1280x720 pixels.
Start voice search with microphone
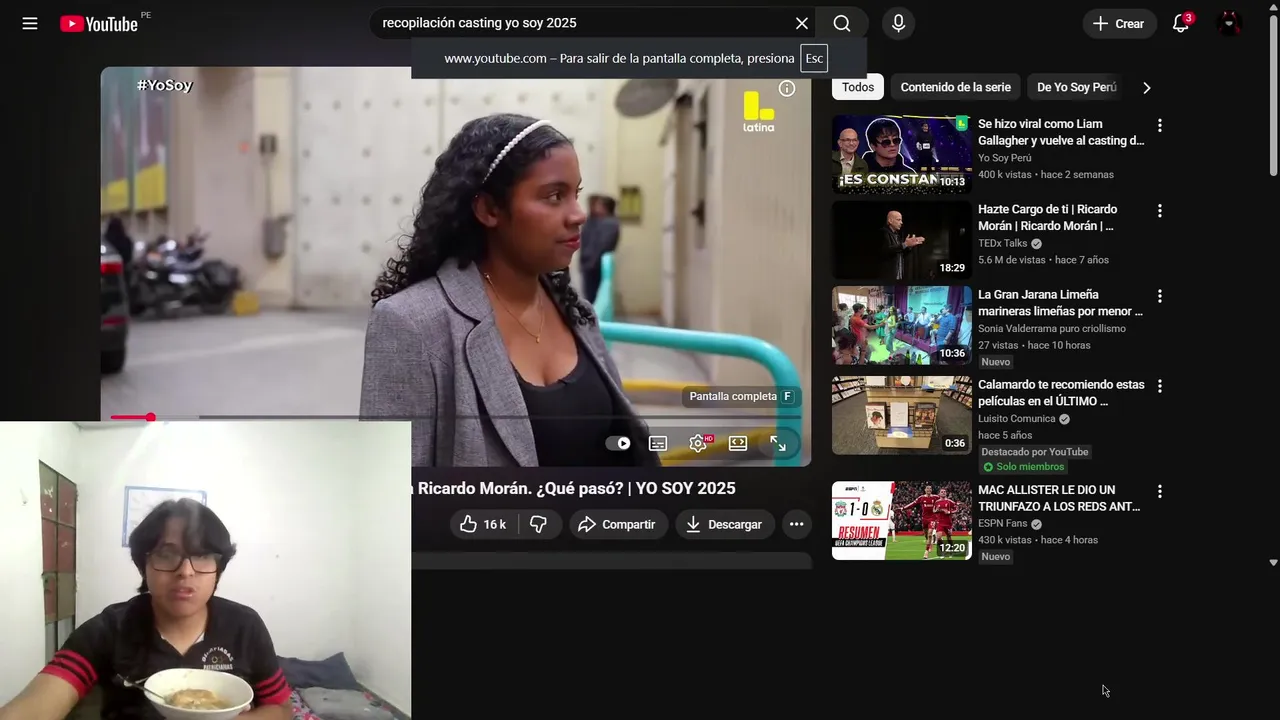(898, 23)
